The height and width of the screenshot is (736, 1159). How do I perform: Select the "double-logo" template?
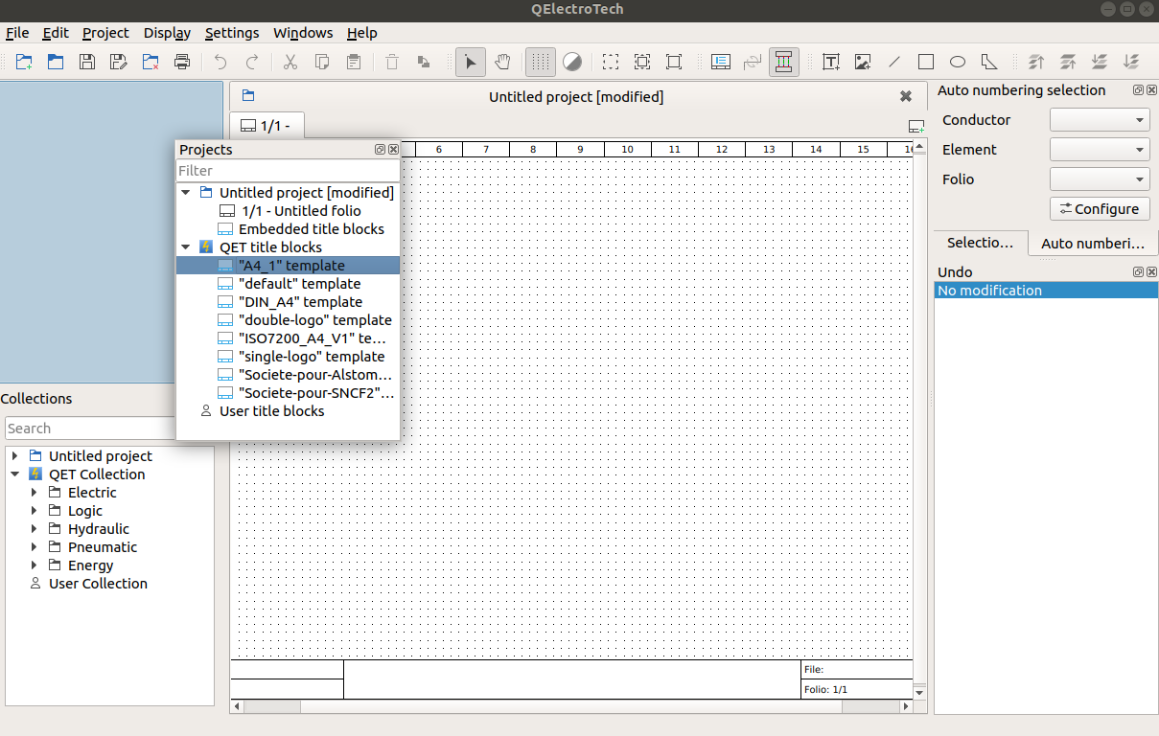click(x=315, y=320)
